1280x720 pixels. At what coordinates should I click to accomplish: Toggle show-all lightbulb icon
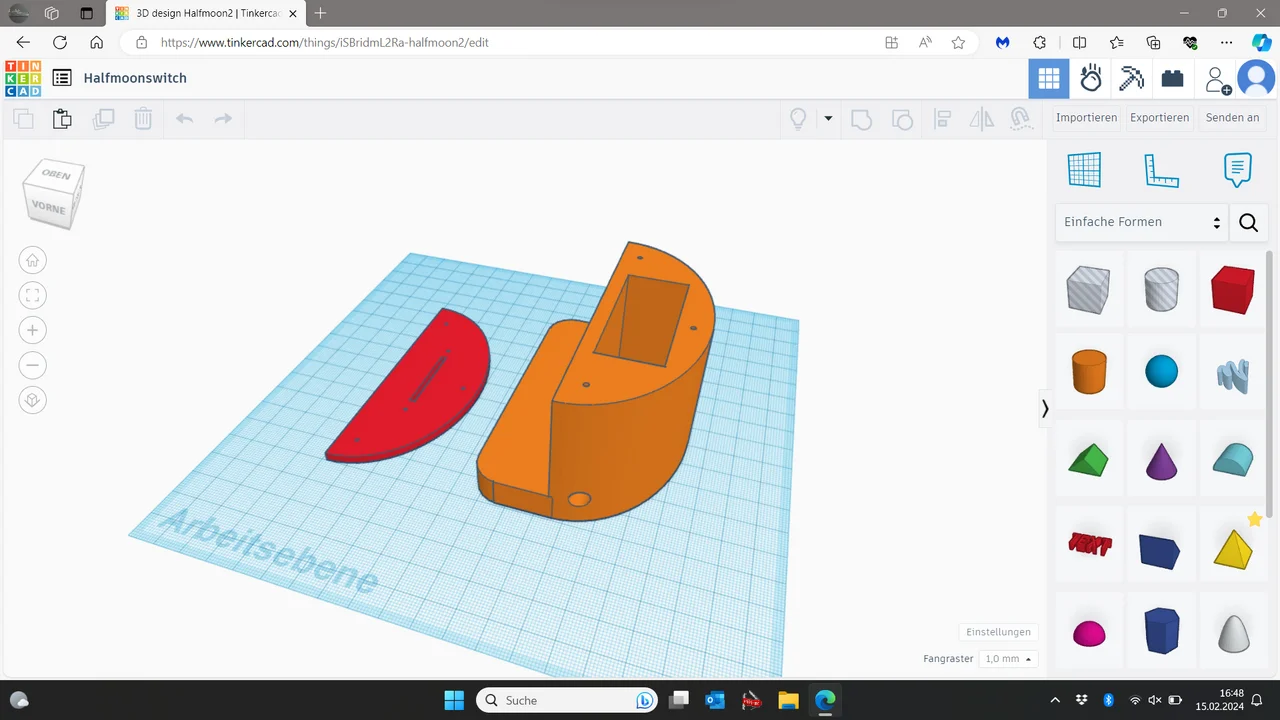[x=798, y=119]
